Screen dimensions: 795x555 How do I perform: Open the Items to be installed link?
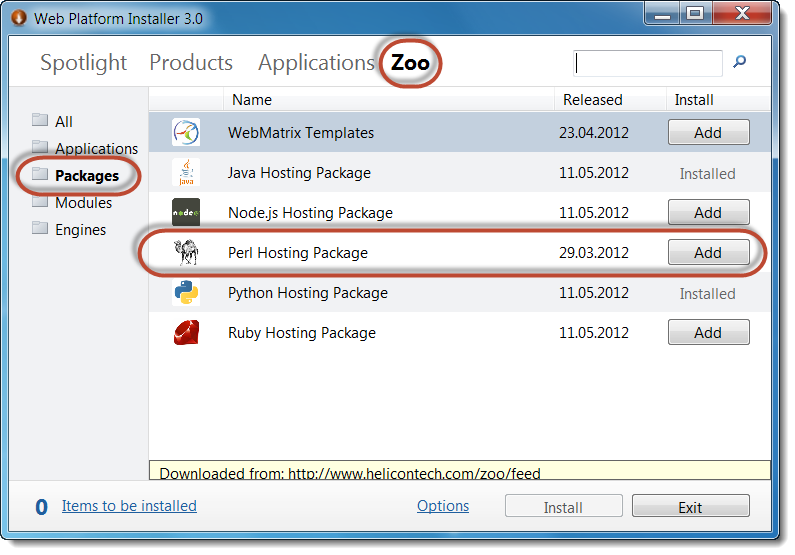pos(129,506)
